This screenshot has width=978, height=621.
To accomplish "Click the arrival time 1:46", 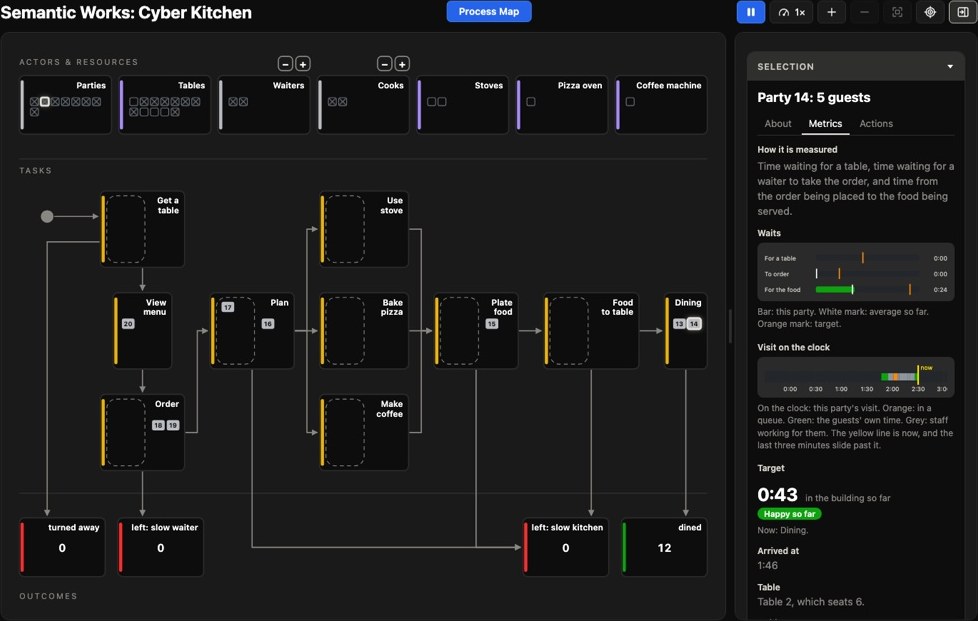I will point(767,566).
